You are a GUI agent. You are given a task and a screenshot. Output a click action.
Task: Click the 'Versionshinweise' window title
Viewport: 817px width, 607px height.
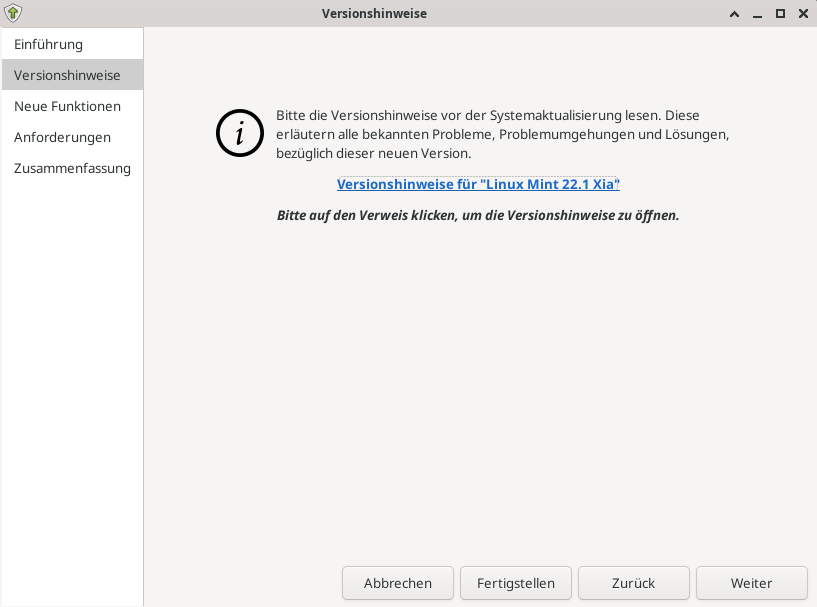click(x=374, y=13)
